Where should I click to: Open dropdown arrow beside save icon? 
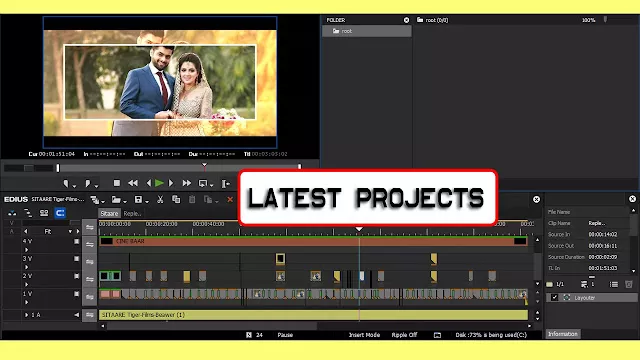[147, 202]
